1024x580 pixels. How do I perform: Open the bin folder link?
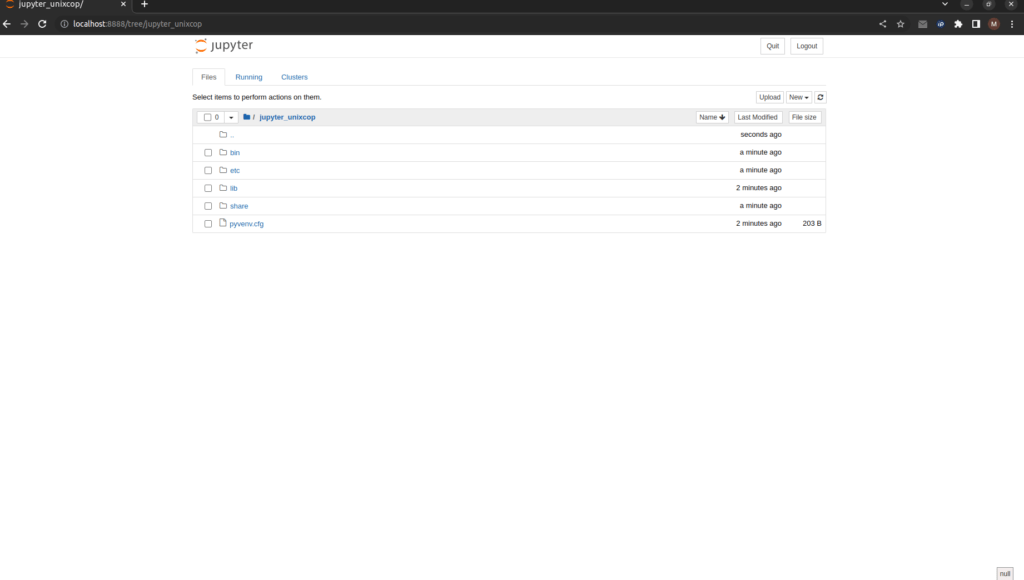234,153
